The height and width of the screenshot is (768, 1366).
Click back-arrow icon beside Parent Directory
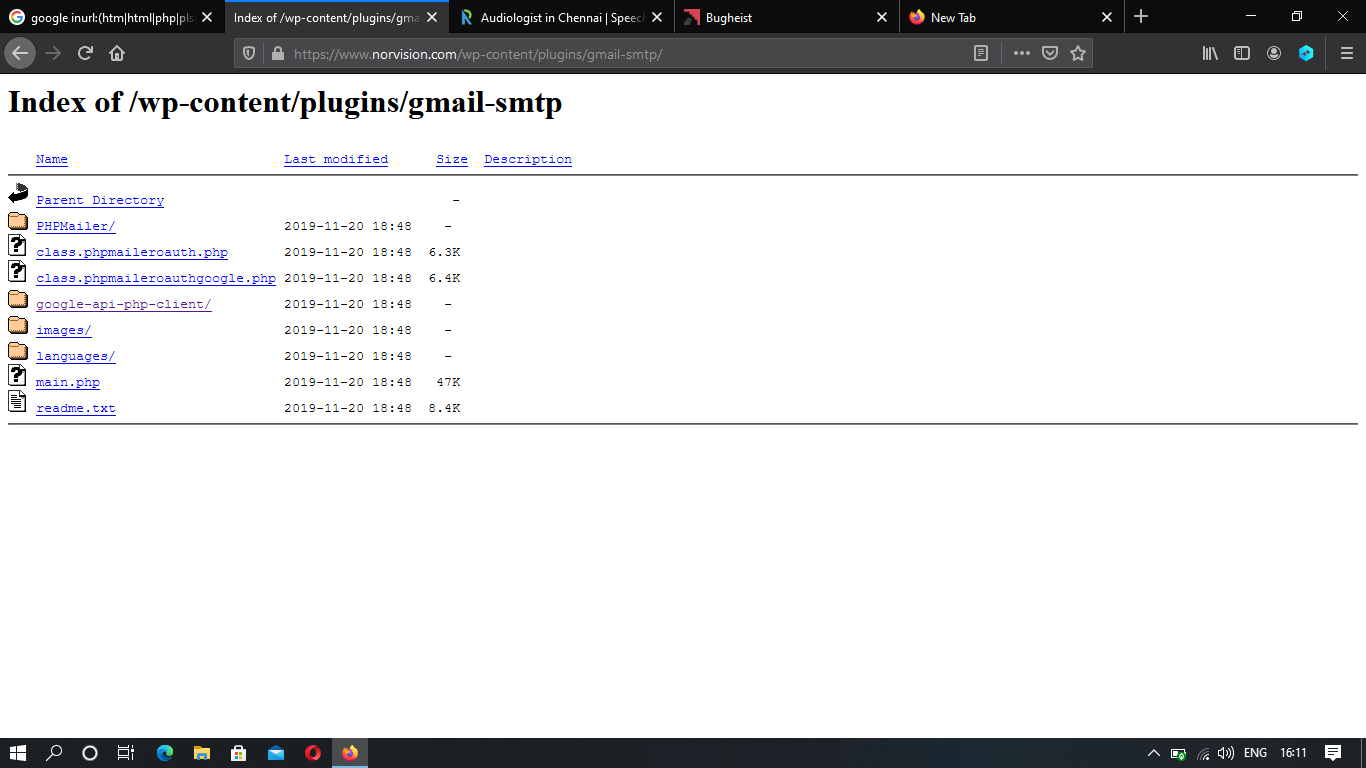point(18,194)
